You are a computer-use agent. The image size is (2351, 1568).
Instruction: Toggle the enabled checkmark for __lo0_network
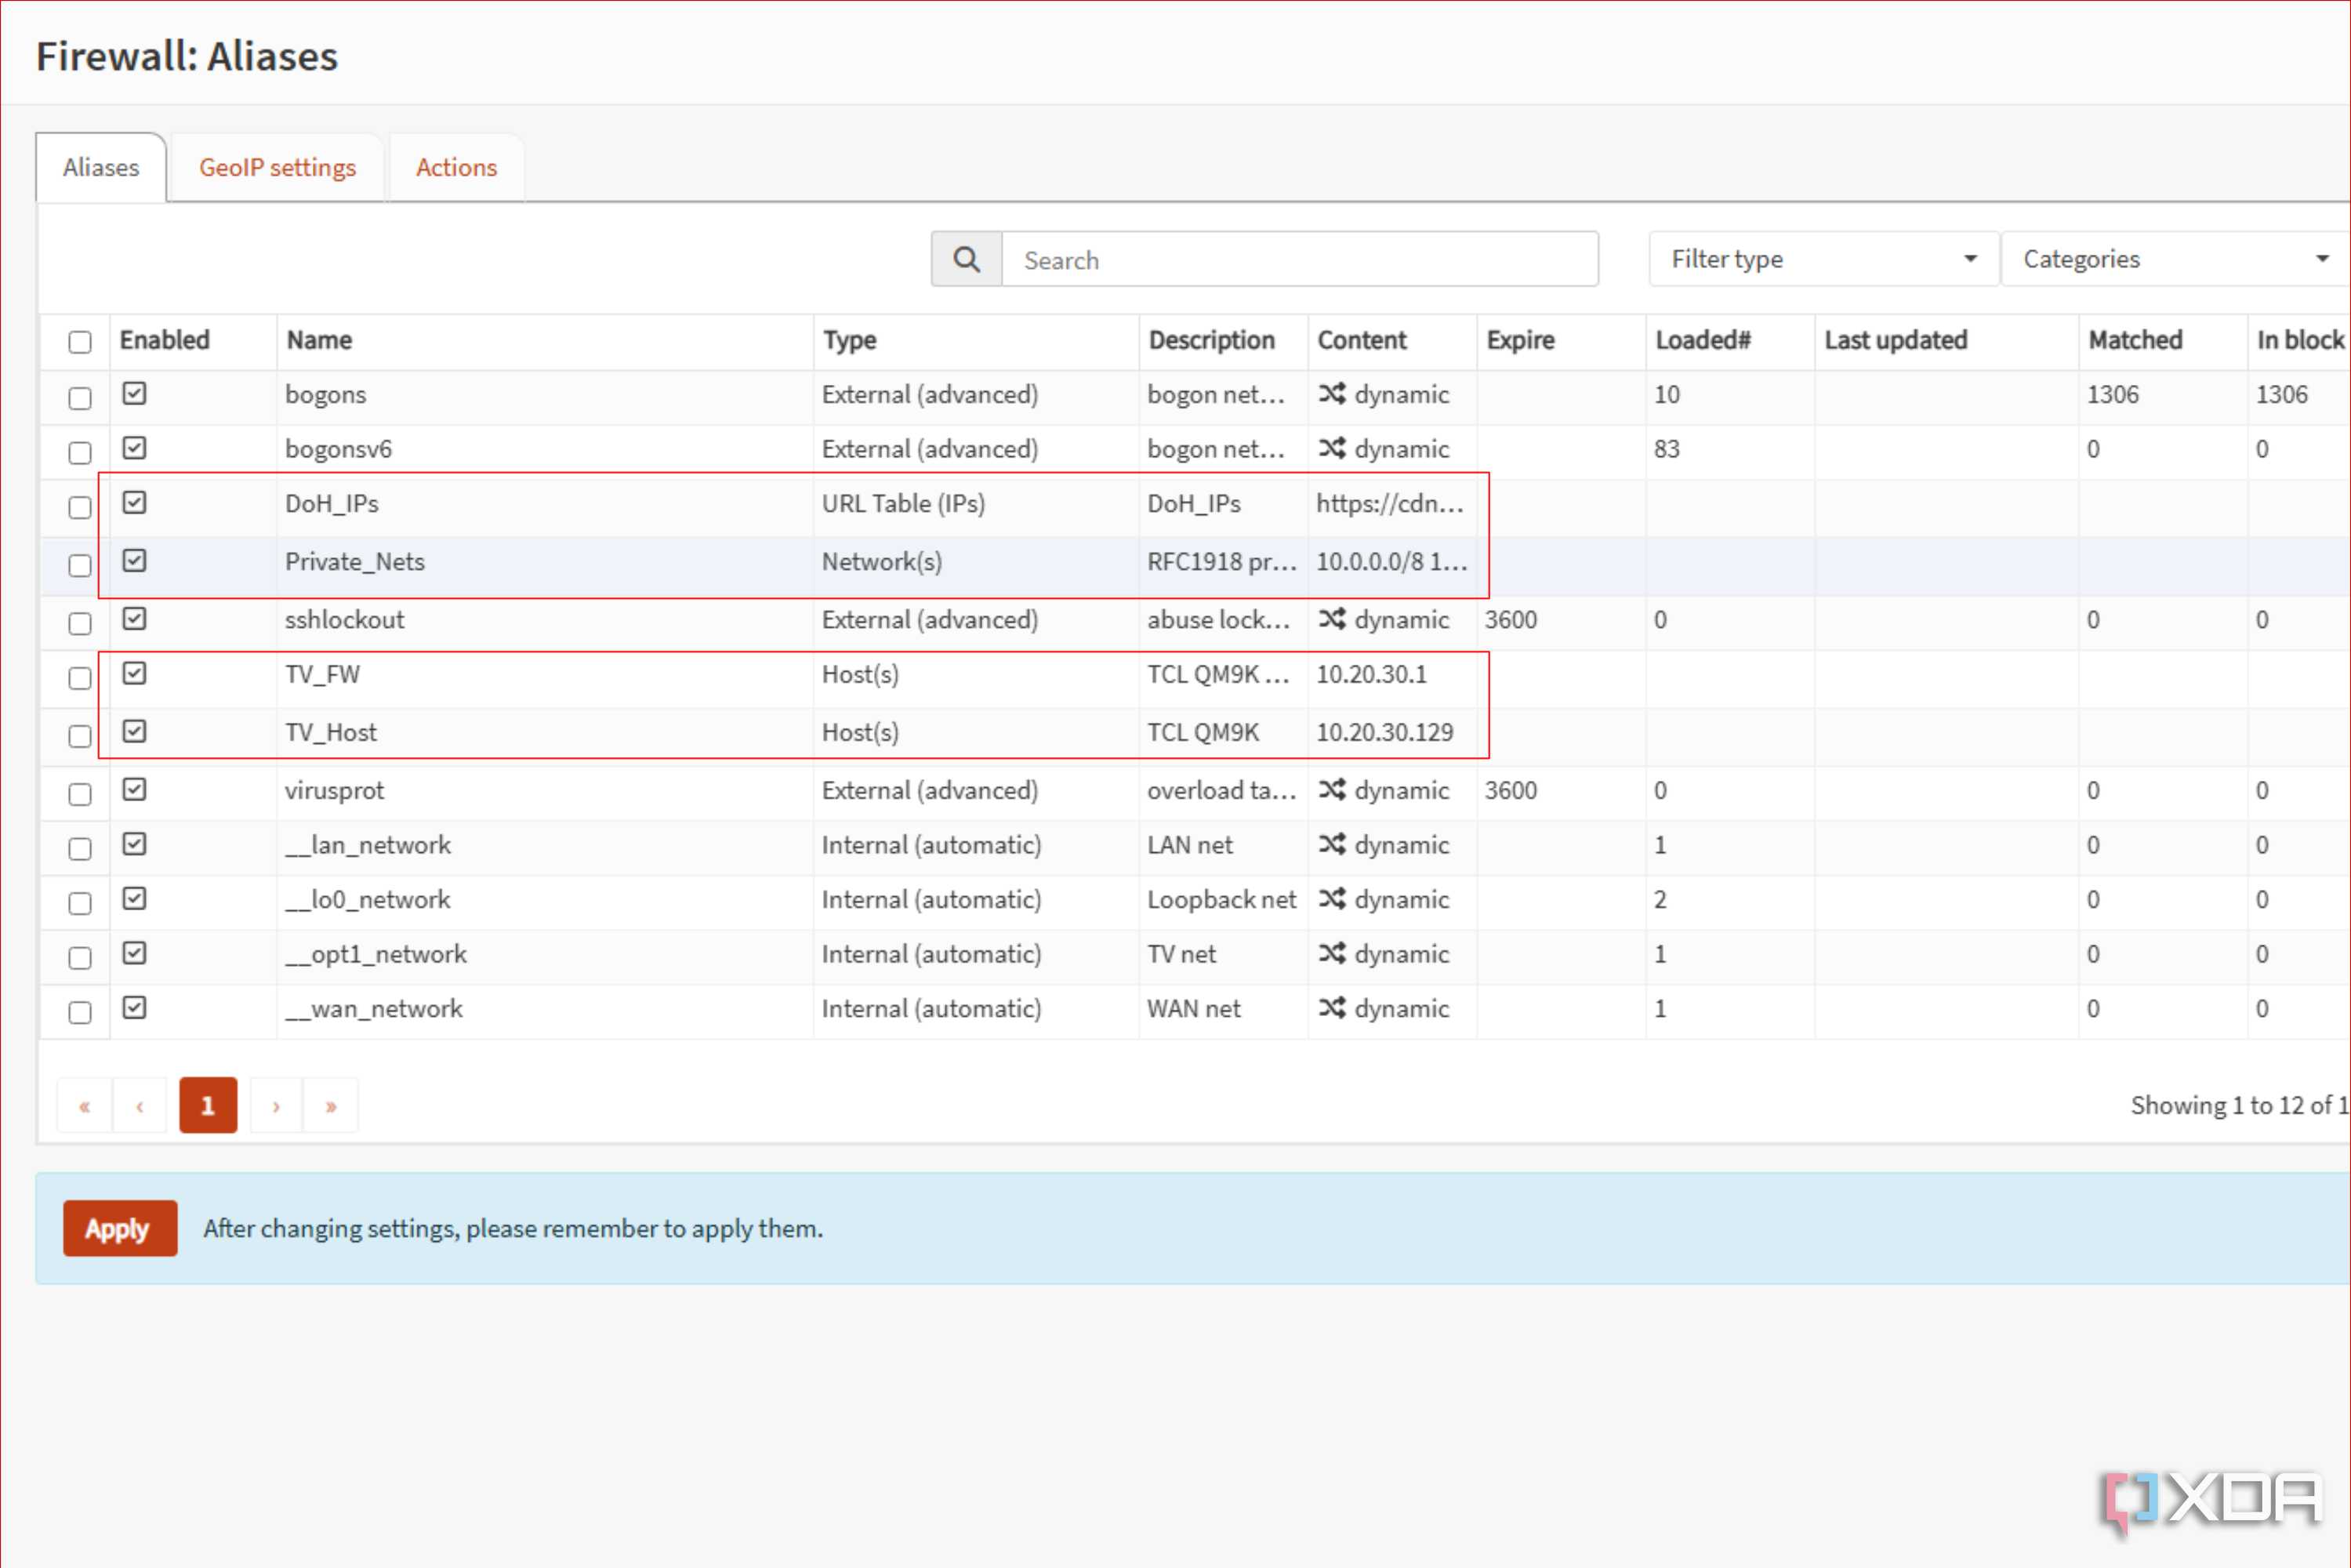[x=134, y=898]
